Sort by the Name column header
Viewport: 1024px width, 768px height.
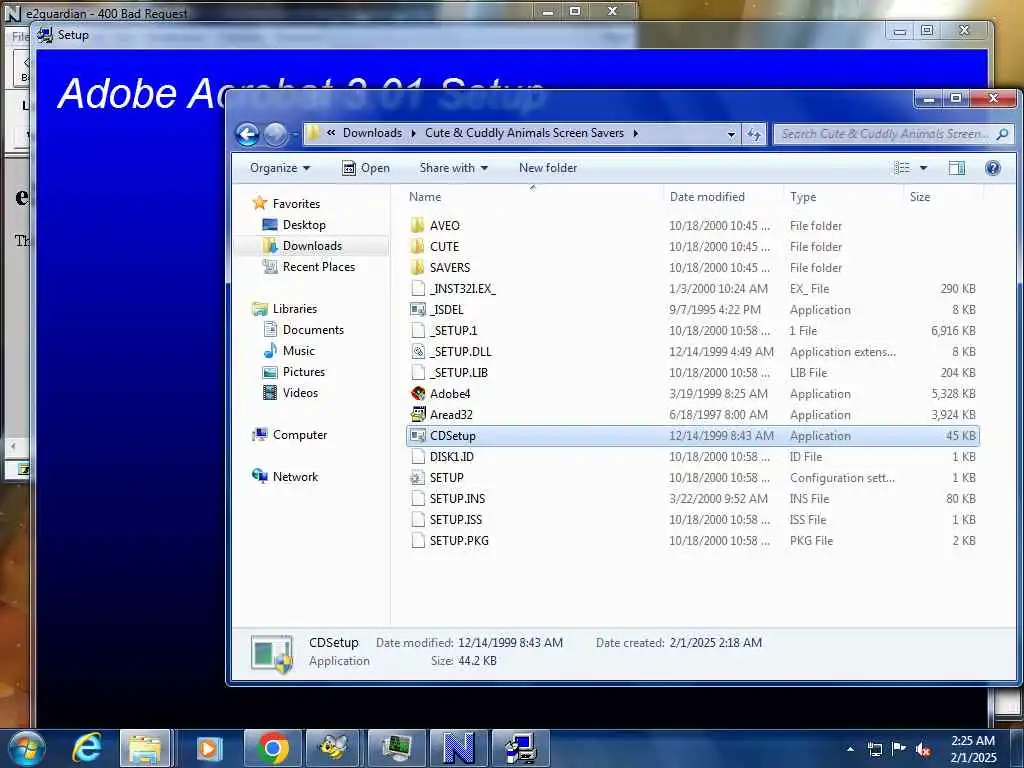[425, 197]
